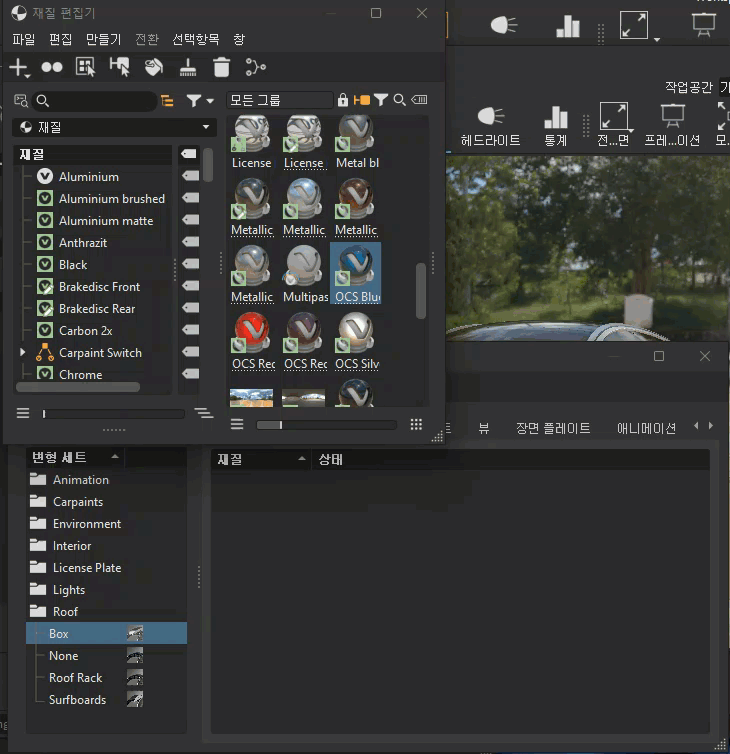Click the orange tree view icon
The width and height of the screenshot is (730, 754).
167,101
